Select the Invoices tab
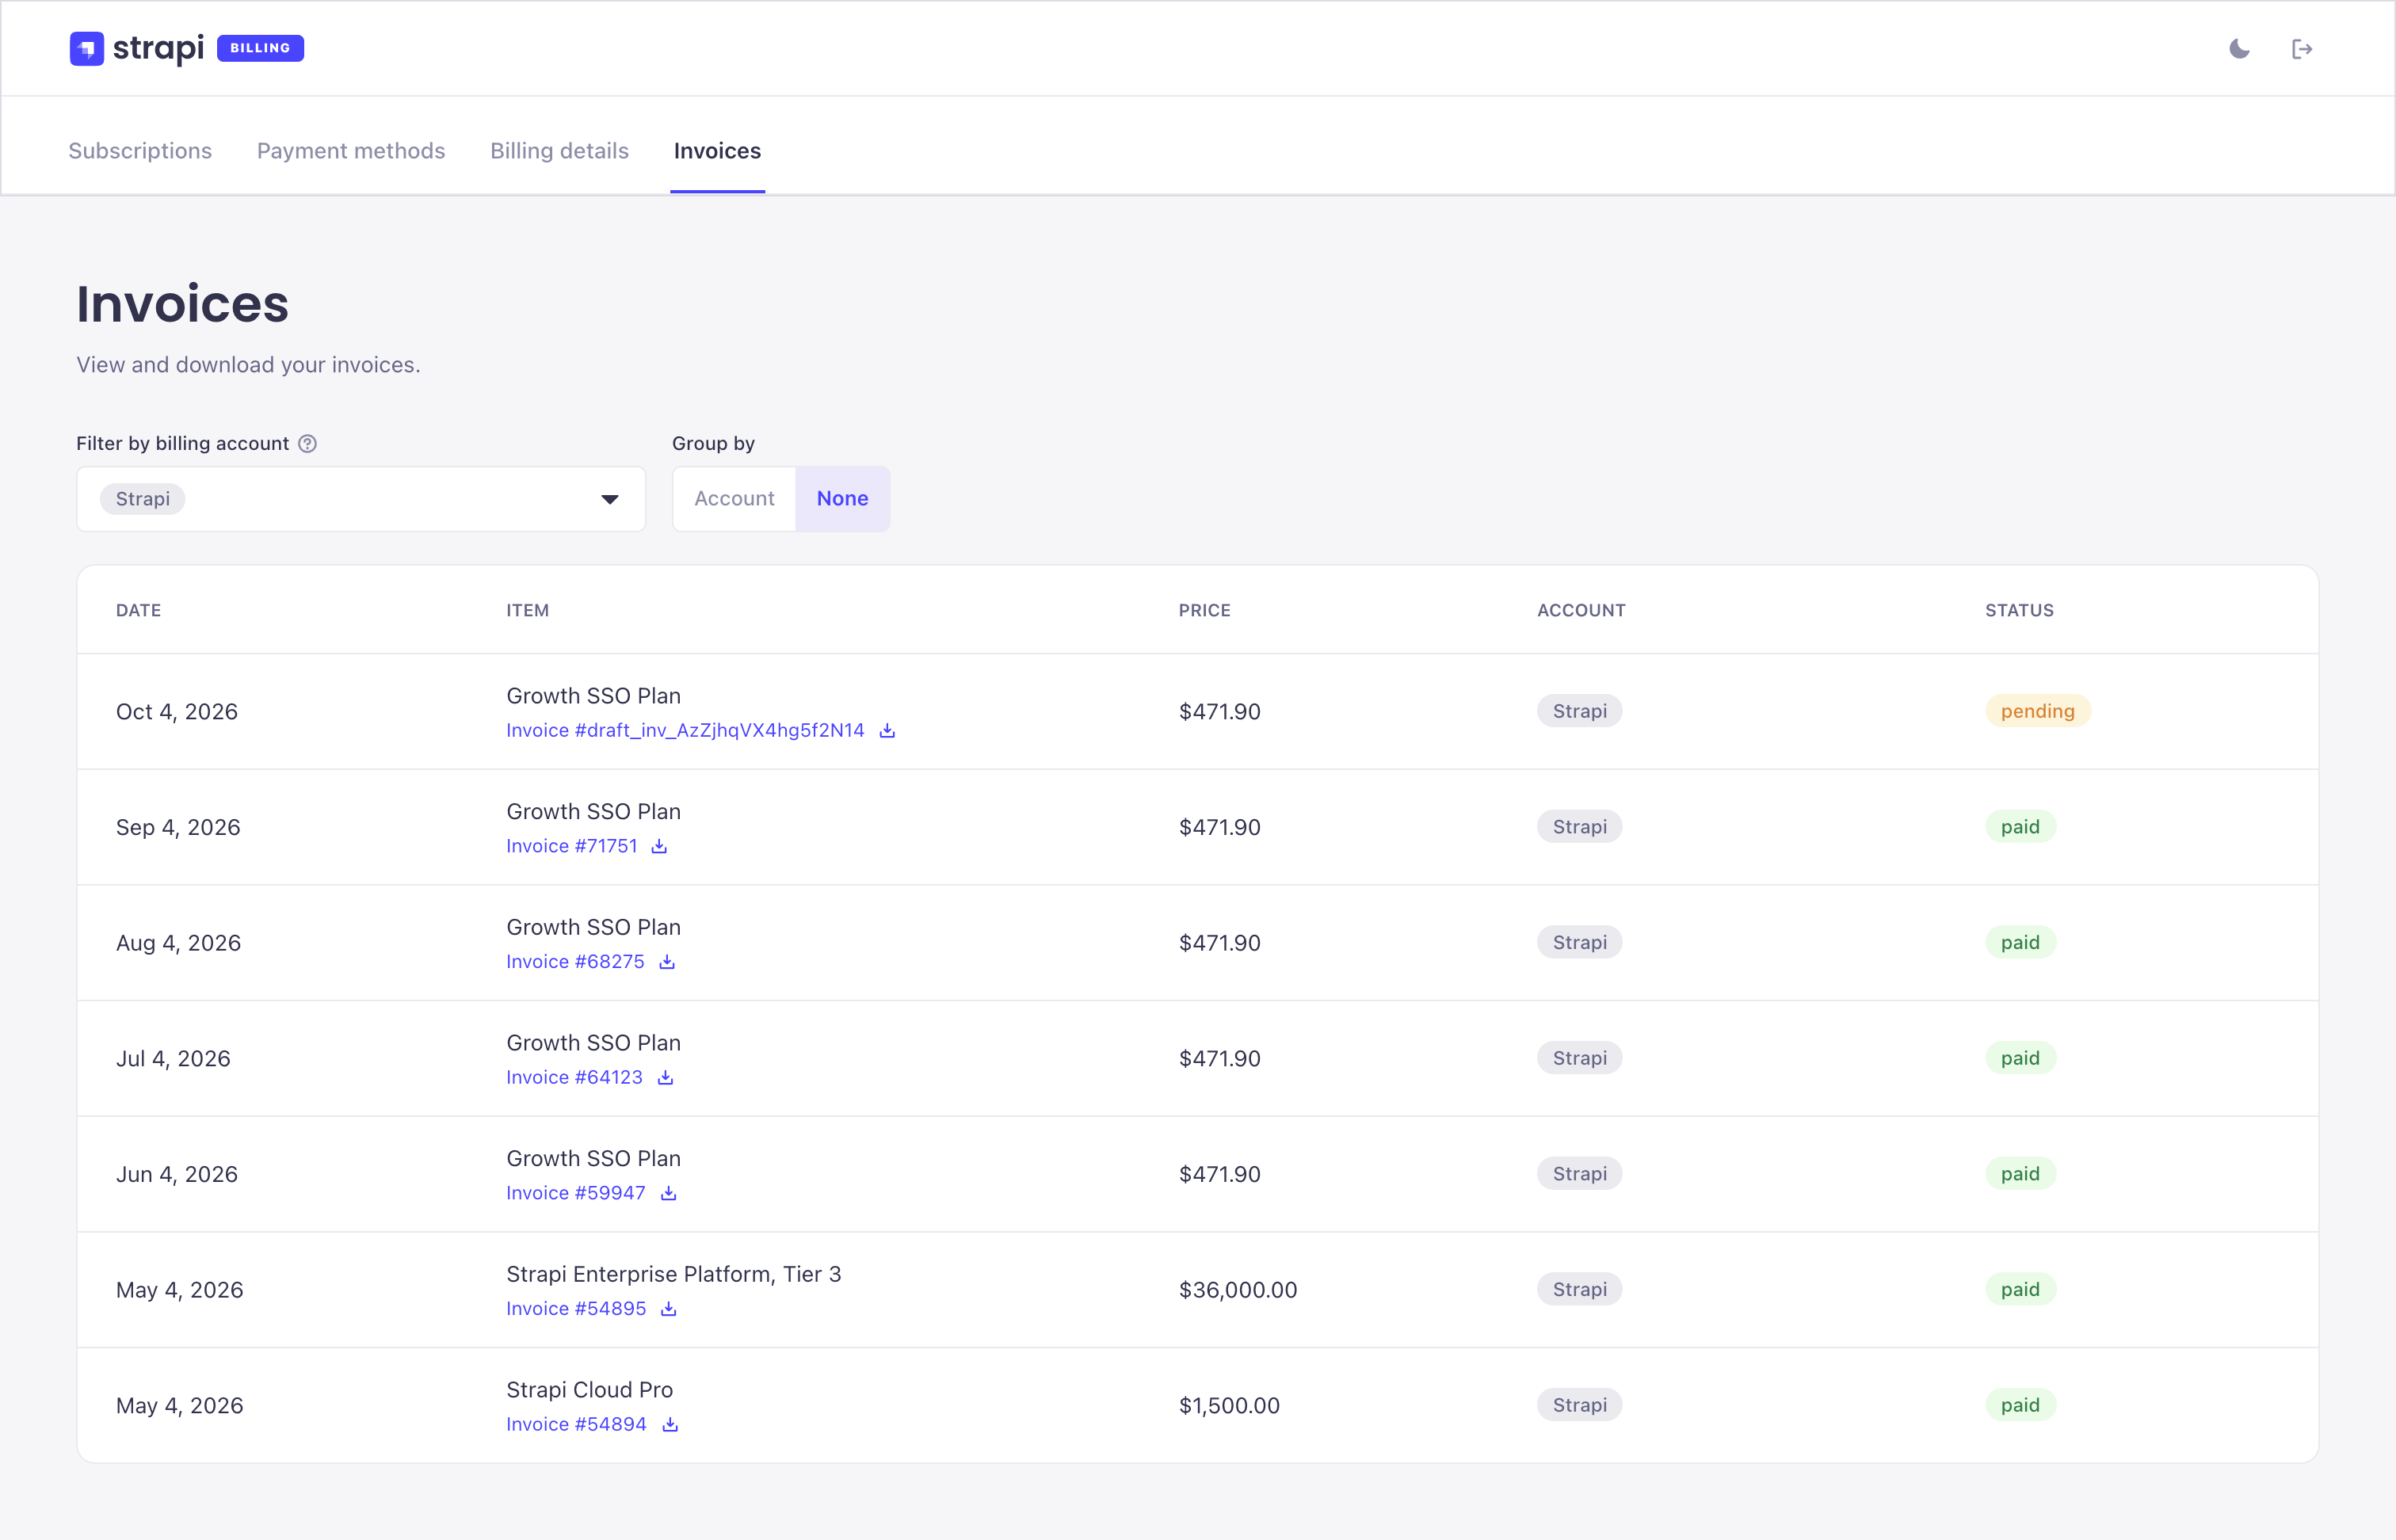The image size is (2396, 1540). (x=717, y=151)
